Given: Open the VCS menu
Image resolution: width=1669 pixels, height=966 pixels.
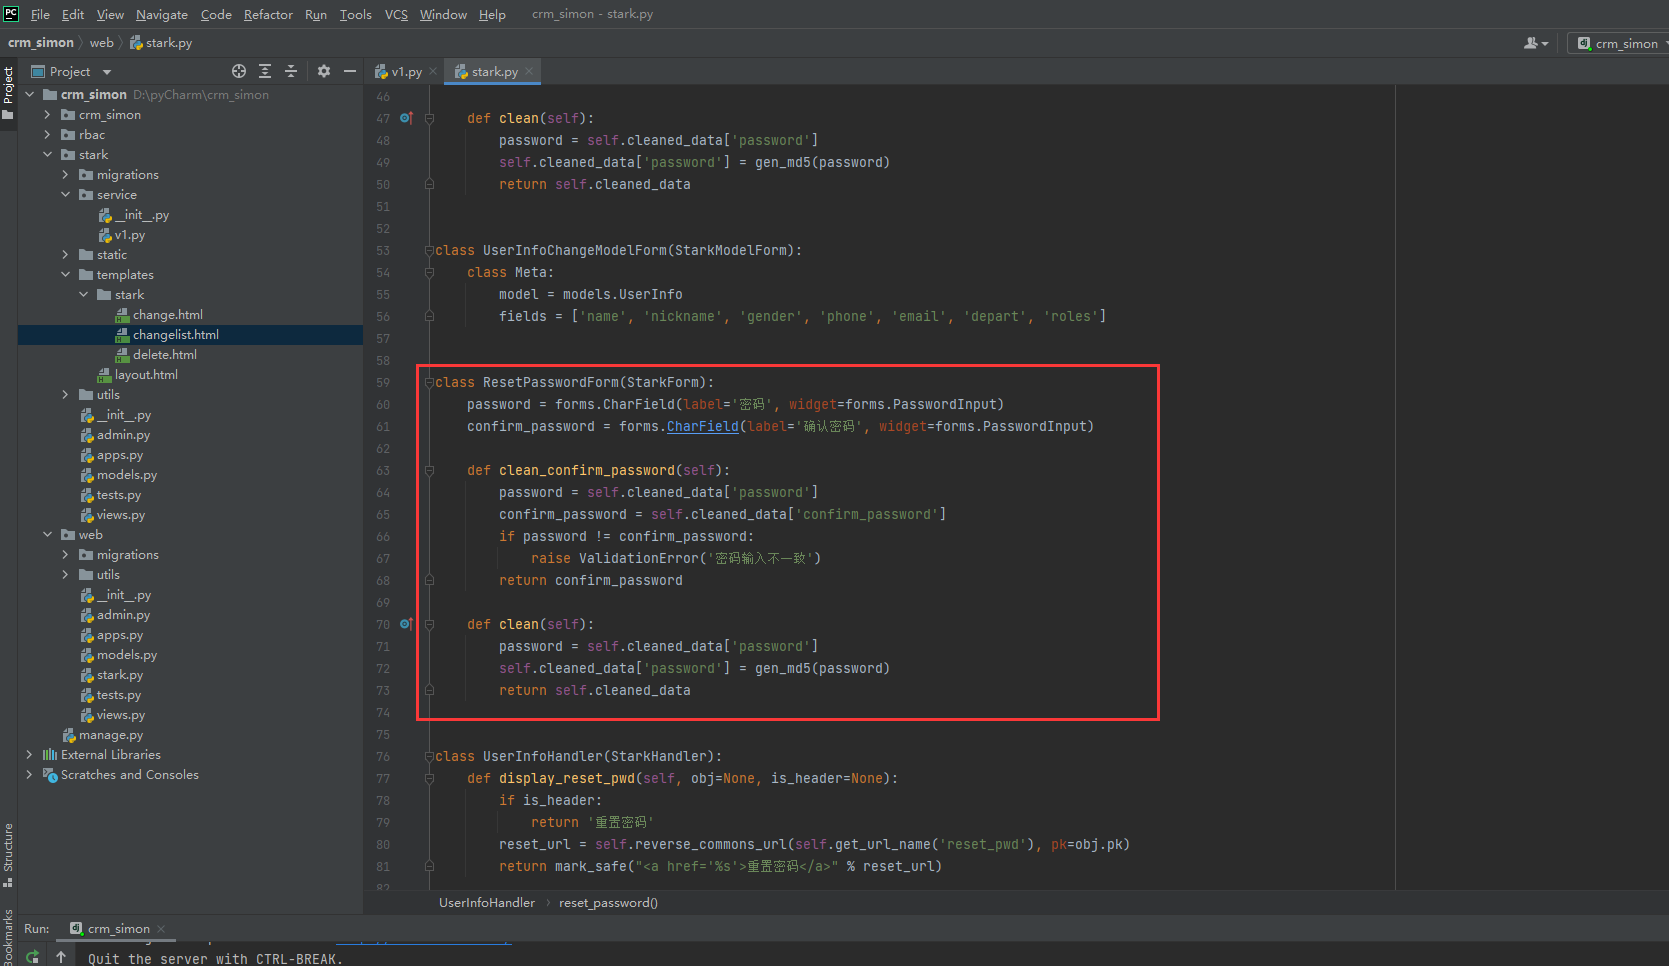Looking at the screenshot, I should 396,14.
